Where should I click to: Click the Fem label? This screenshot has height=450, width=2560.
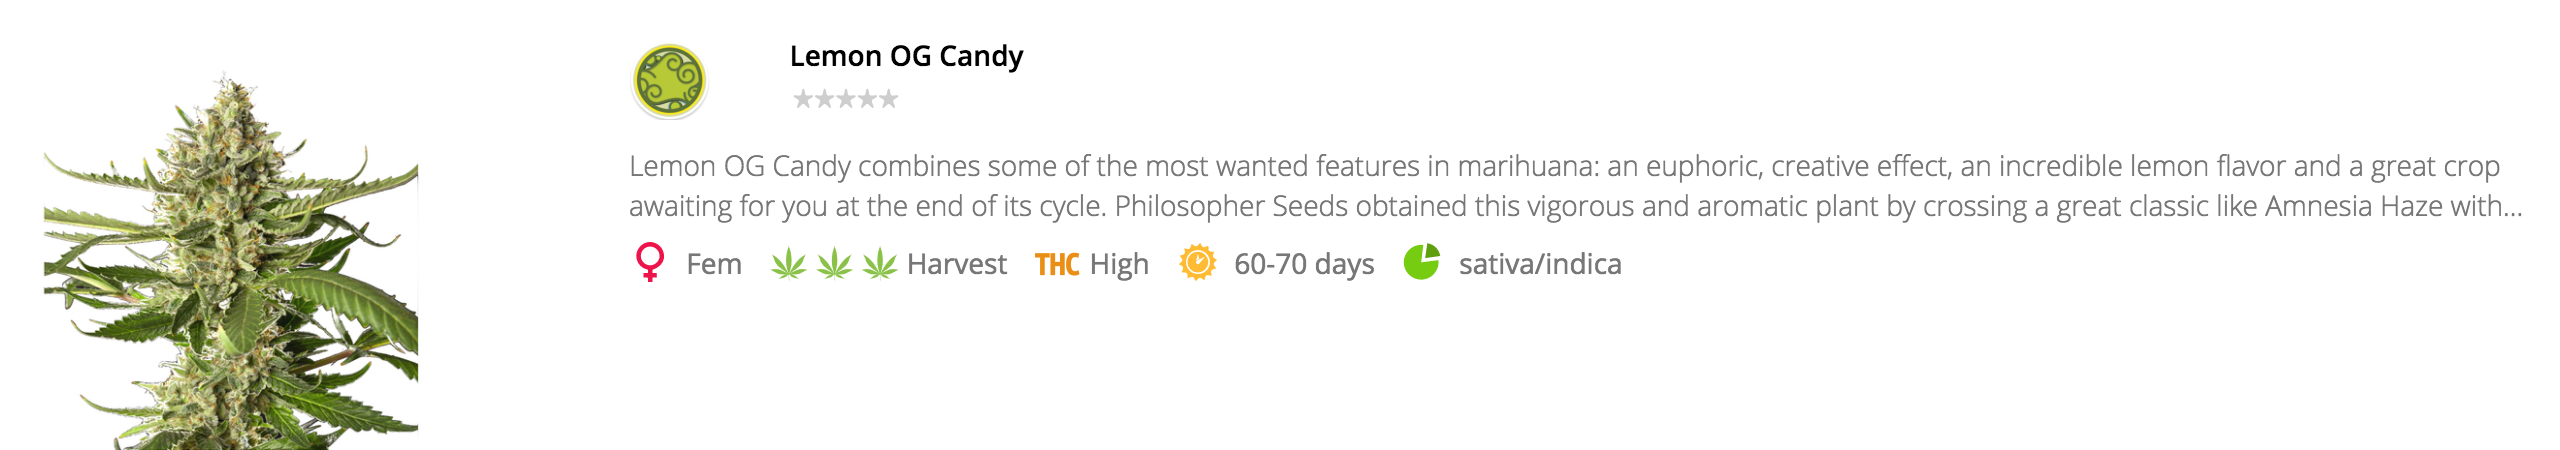[714, 264]
